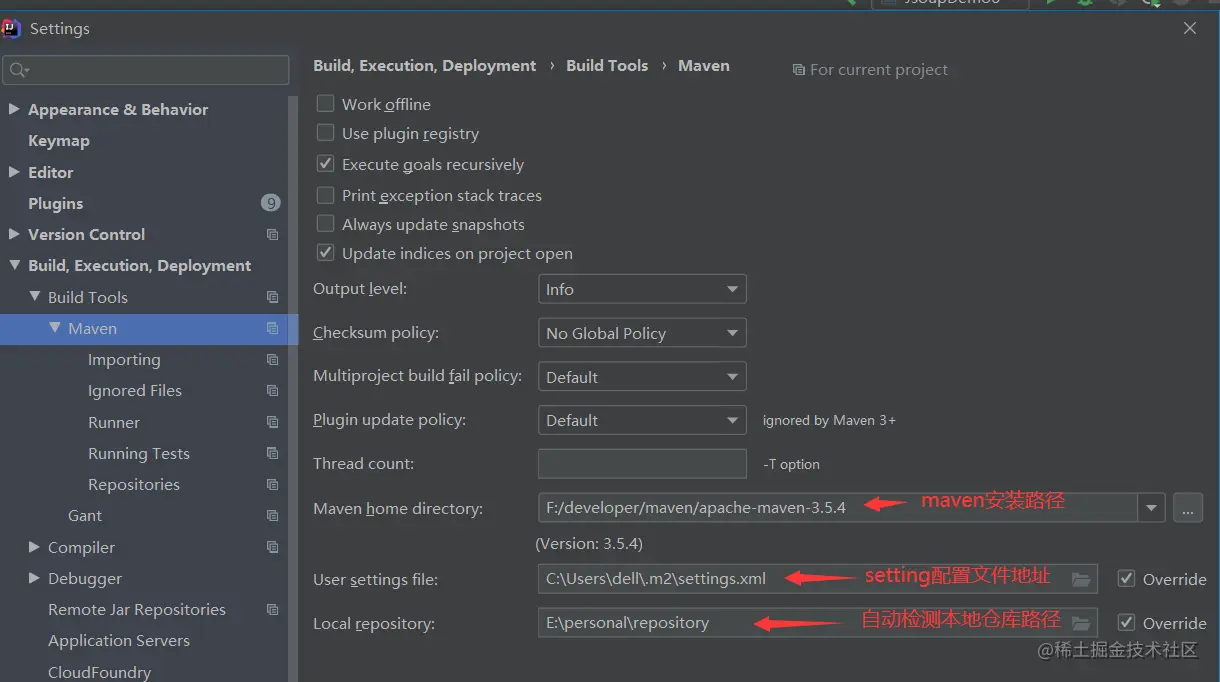This screenshot has height=682, width=1220.
Task: Click the IntelliJ IDEA logo in title bar
Action: tap(12, 28)
